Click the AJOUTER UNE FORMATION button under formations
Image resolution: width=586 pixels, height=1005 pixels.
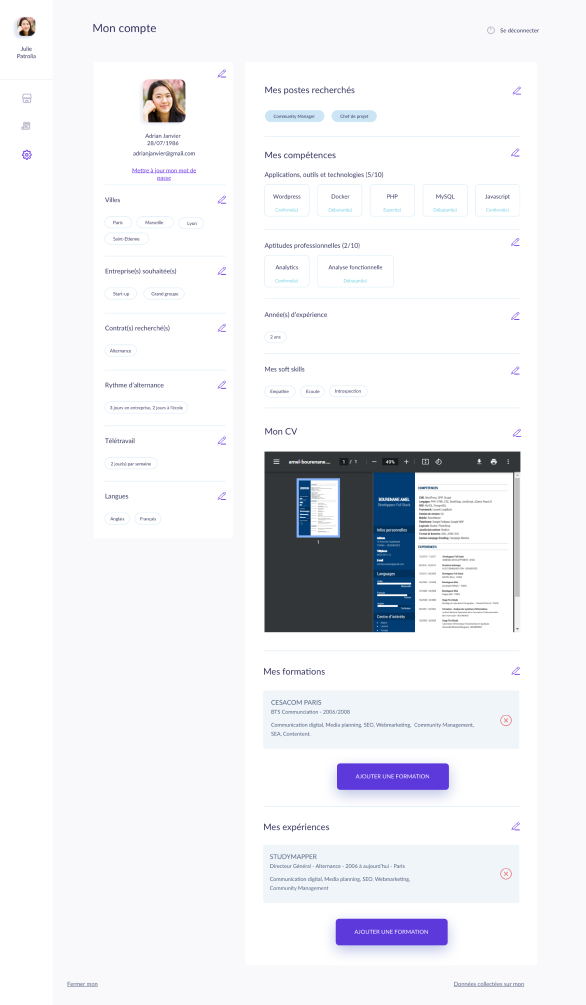click(x=393, y=776)
